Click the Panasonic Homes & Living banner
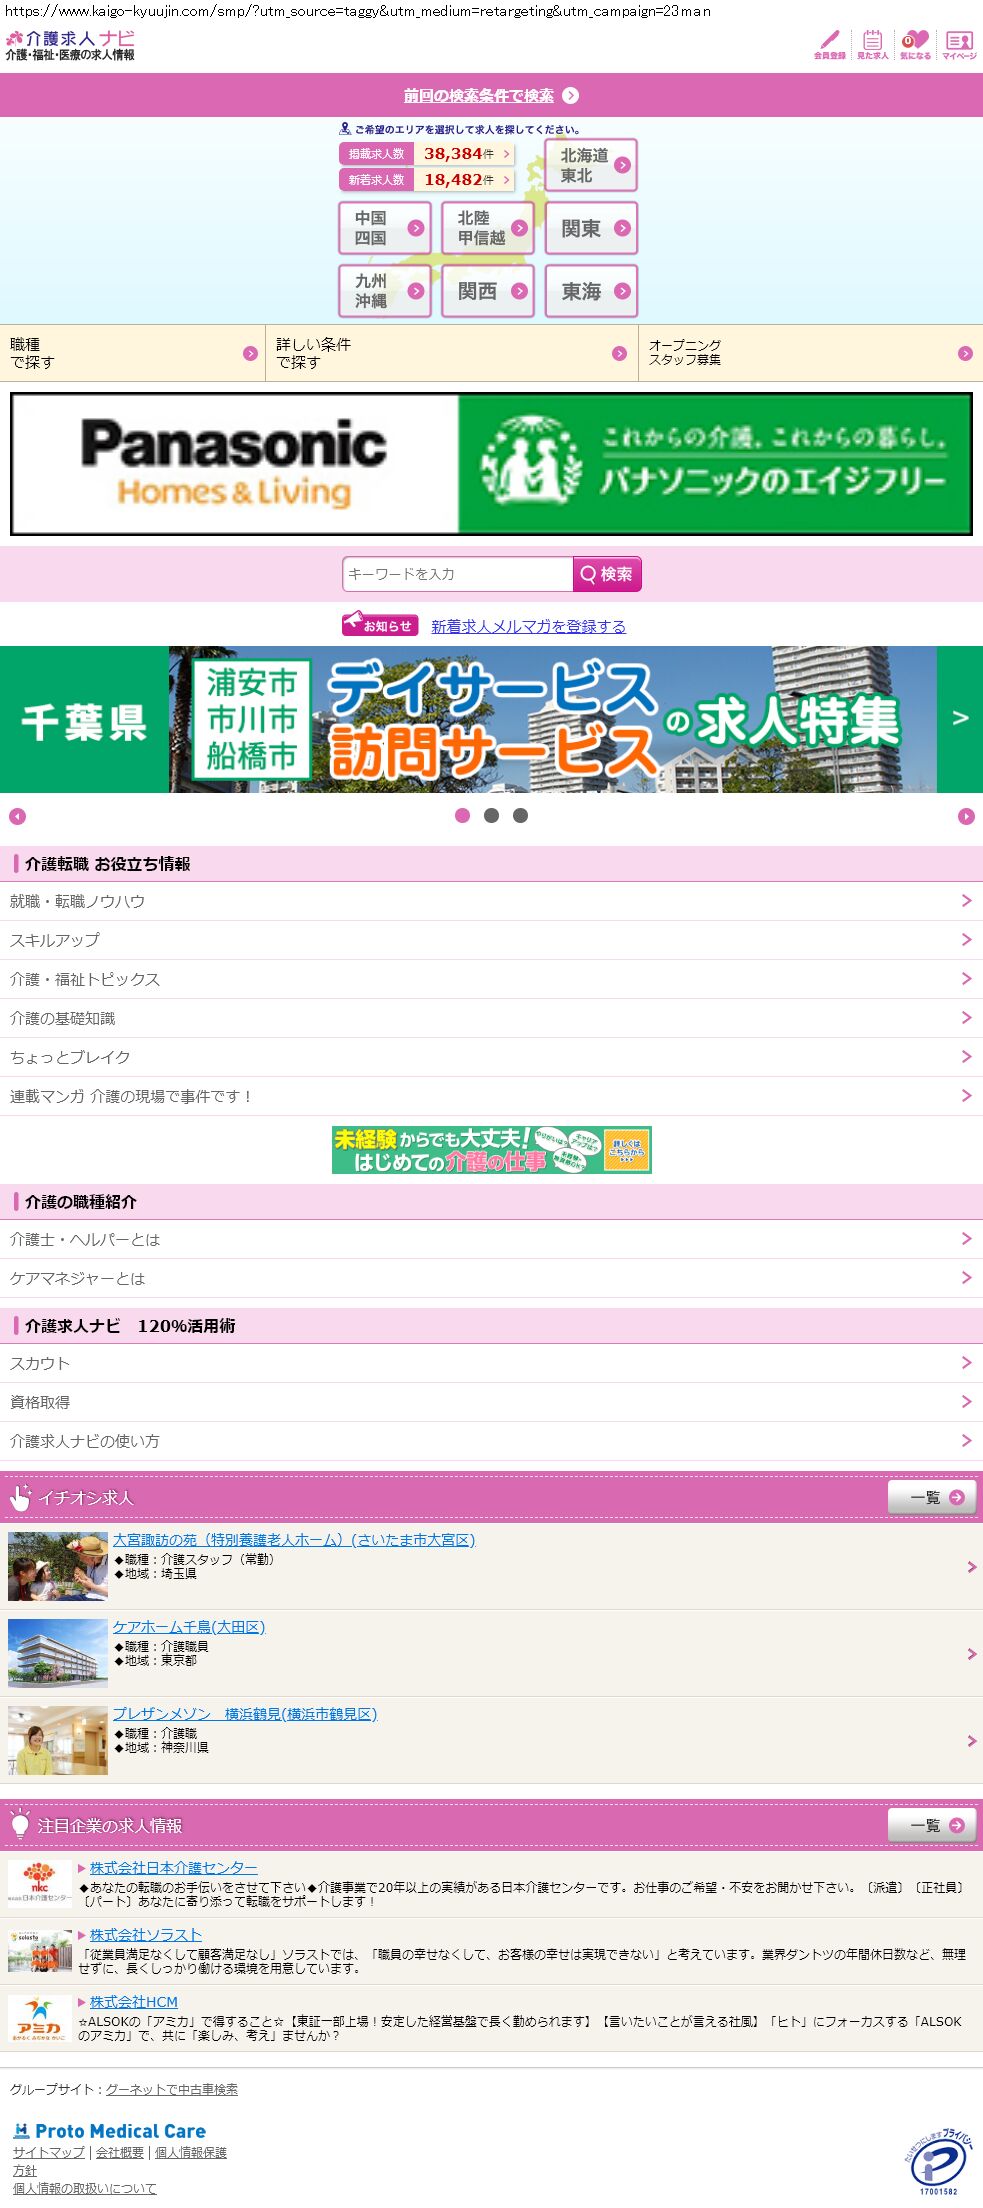The image size is (983, 2208). 491,464
